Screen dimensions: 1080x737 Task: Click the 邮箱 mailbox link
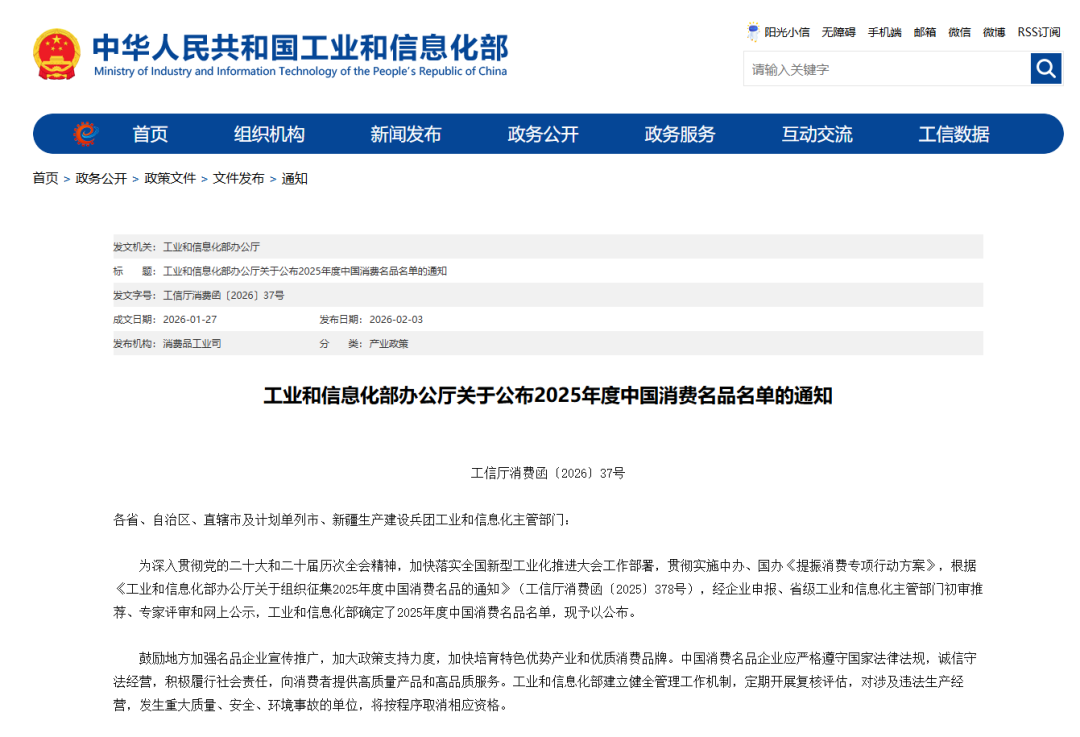[924, 31]
